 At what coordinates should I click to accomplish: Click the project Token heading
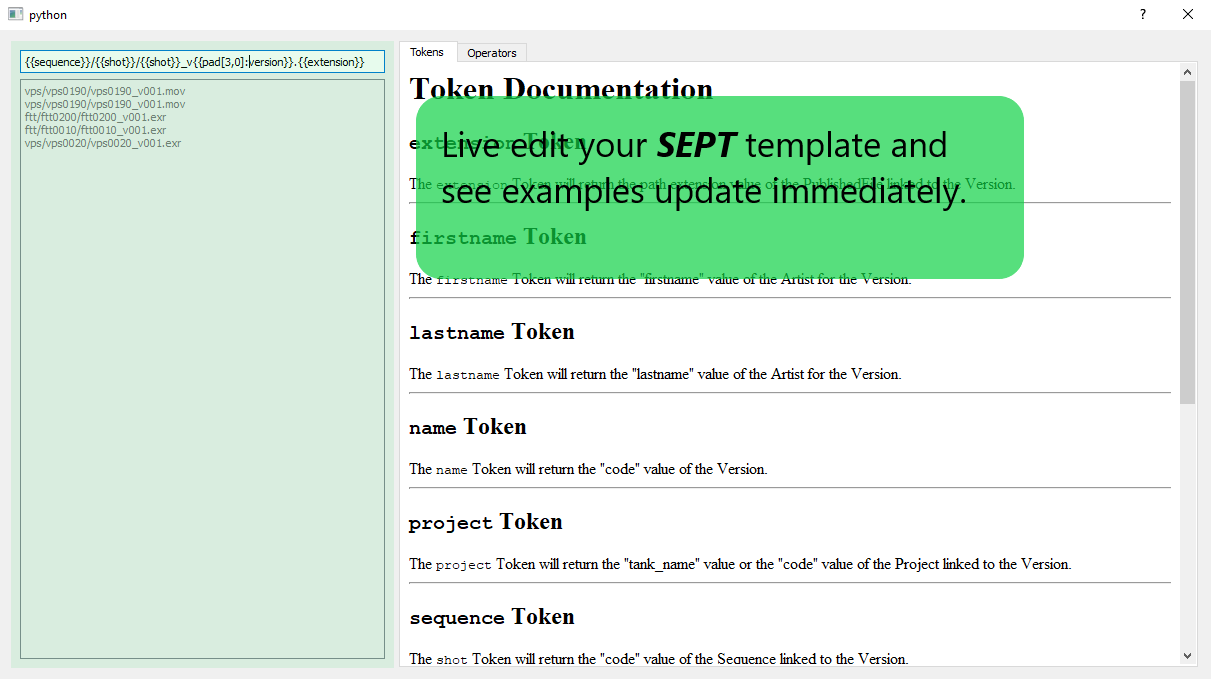click(x=485, y=522)
